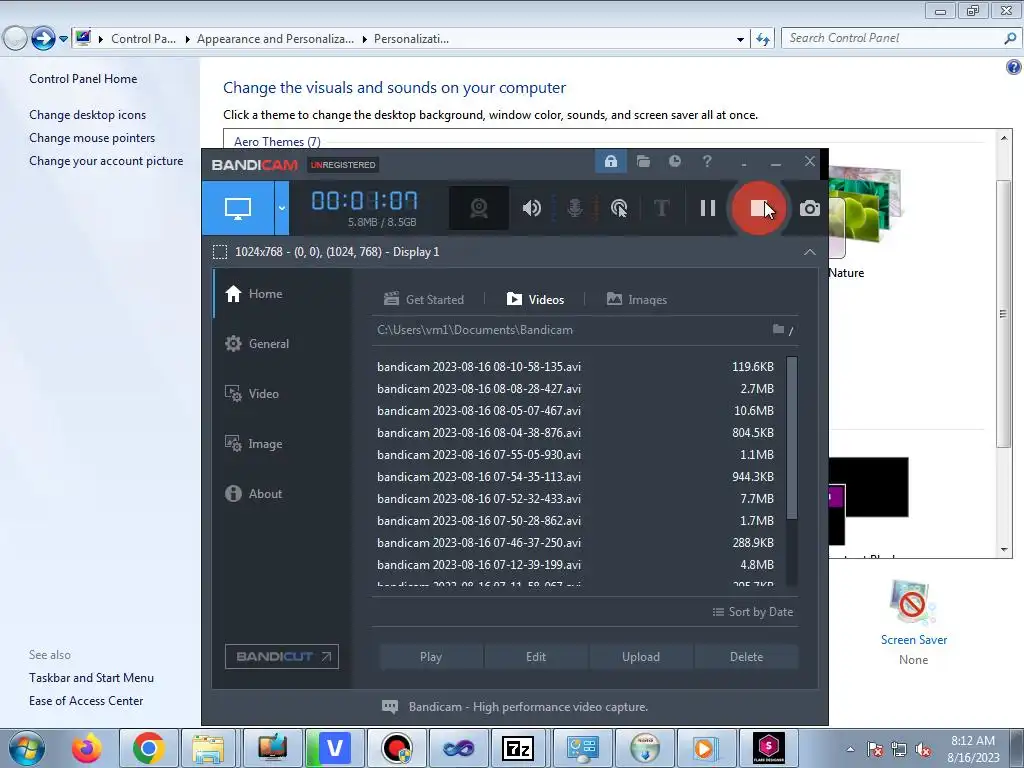The width and height of the screenshot is (1024, 768).
Task: Take a screenshot with the camera icon
Action: (x=810, y=208)
